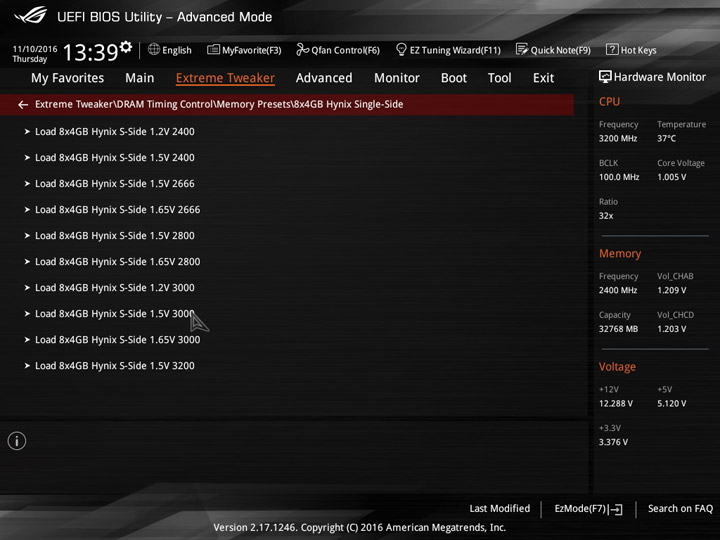Expand arrow for 1.65V 2800 preset
Viewport: 720px width, 540px height.
27,262
